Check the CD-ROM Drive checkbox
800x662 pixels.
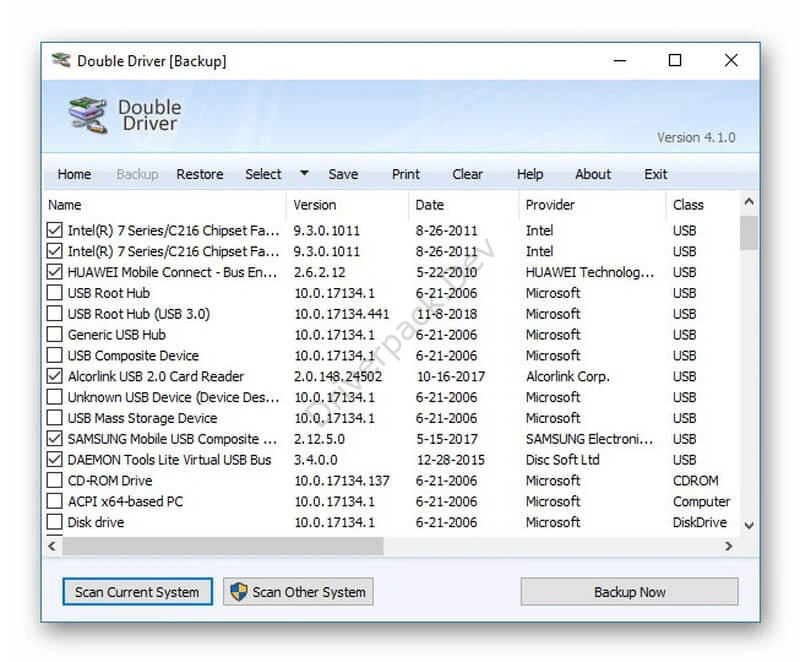click(55, 480)
